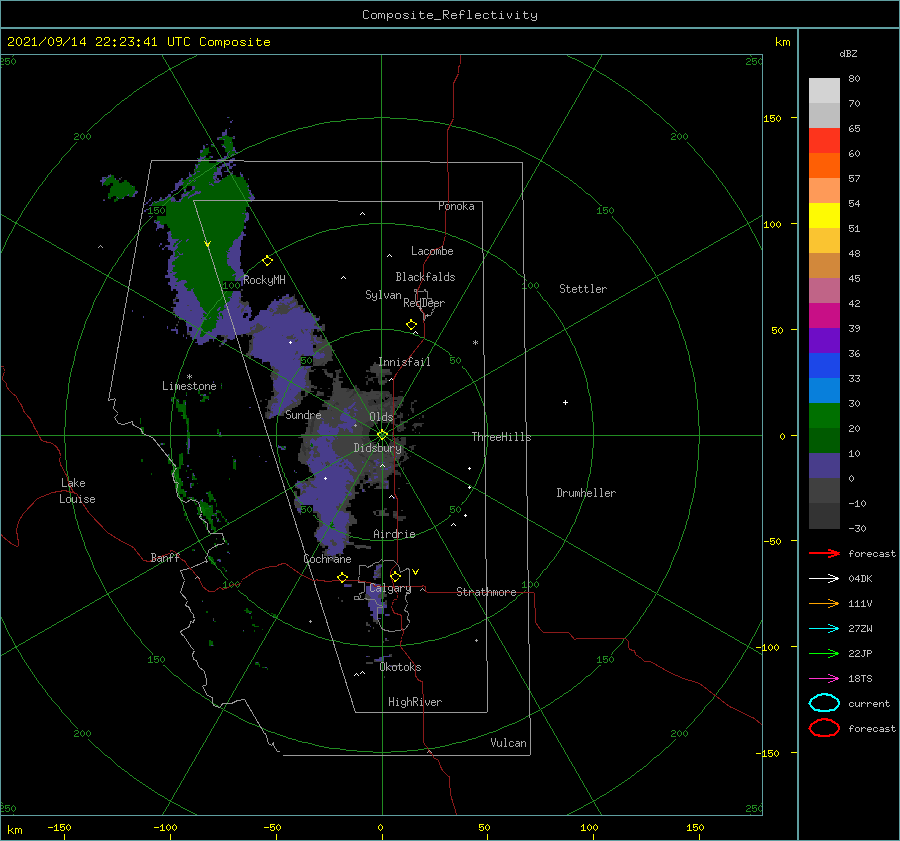Click the Airdrie city label
The height and width of the screenshot is (841, 900).
pyautogui.click(x=394, y=534)
